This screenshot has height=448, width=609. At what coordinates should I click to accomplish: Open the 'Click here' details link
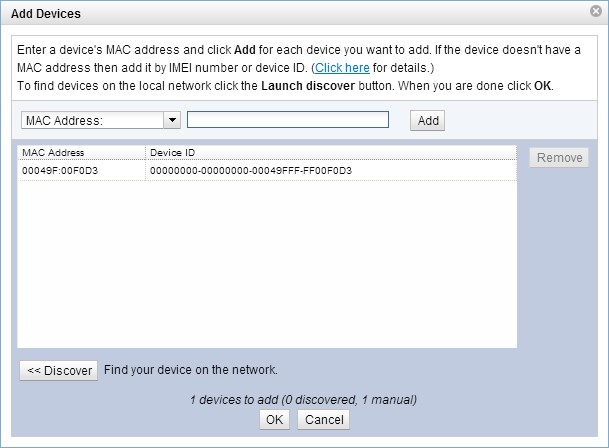click(341, 67)
